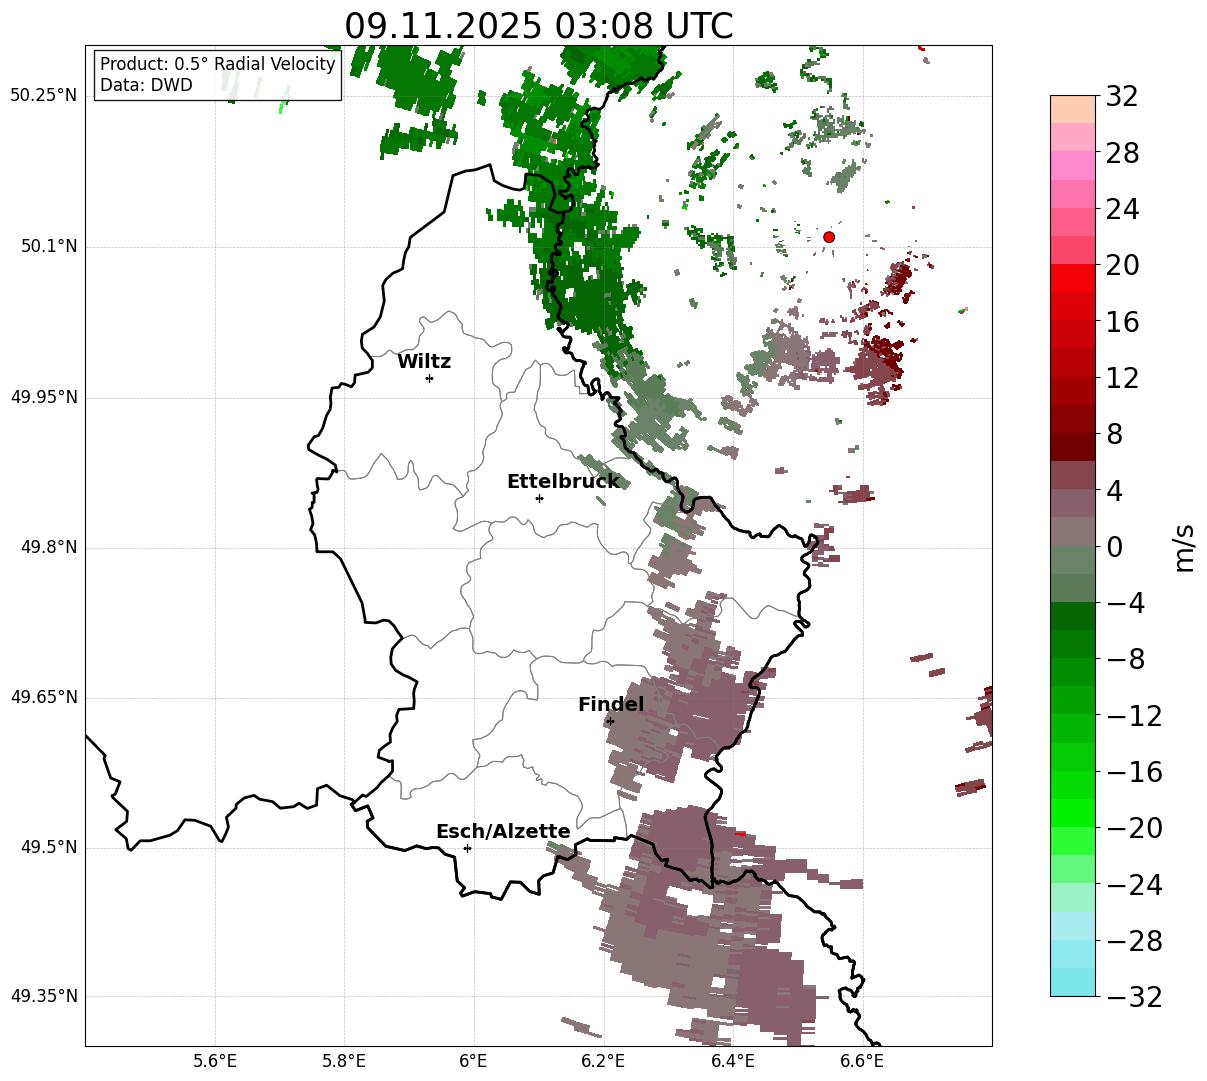Click the colorbar tick label 16
Screen dimensions: 1207x1081
point(1122,322)
